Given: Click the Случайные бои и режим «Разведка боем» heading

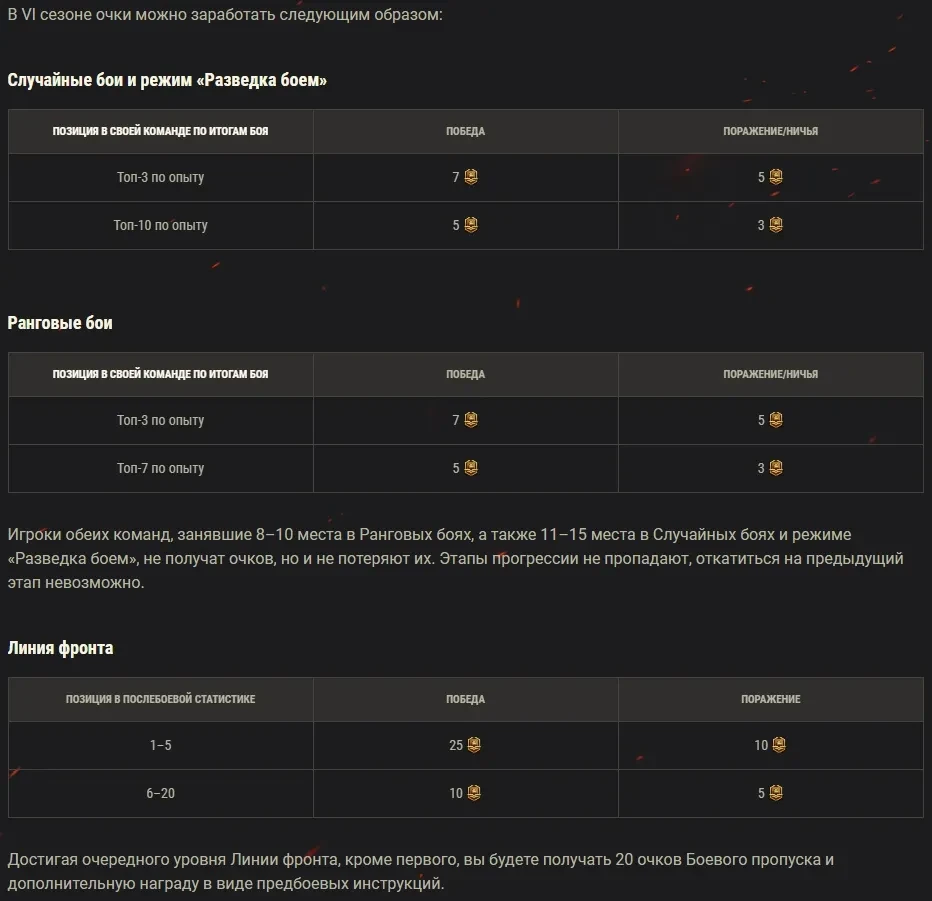Looking at the screenshot, I should point(167,80).
